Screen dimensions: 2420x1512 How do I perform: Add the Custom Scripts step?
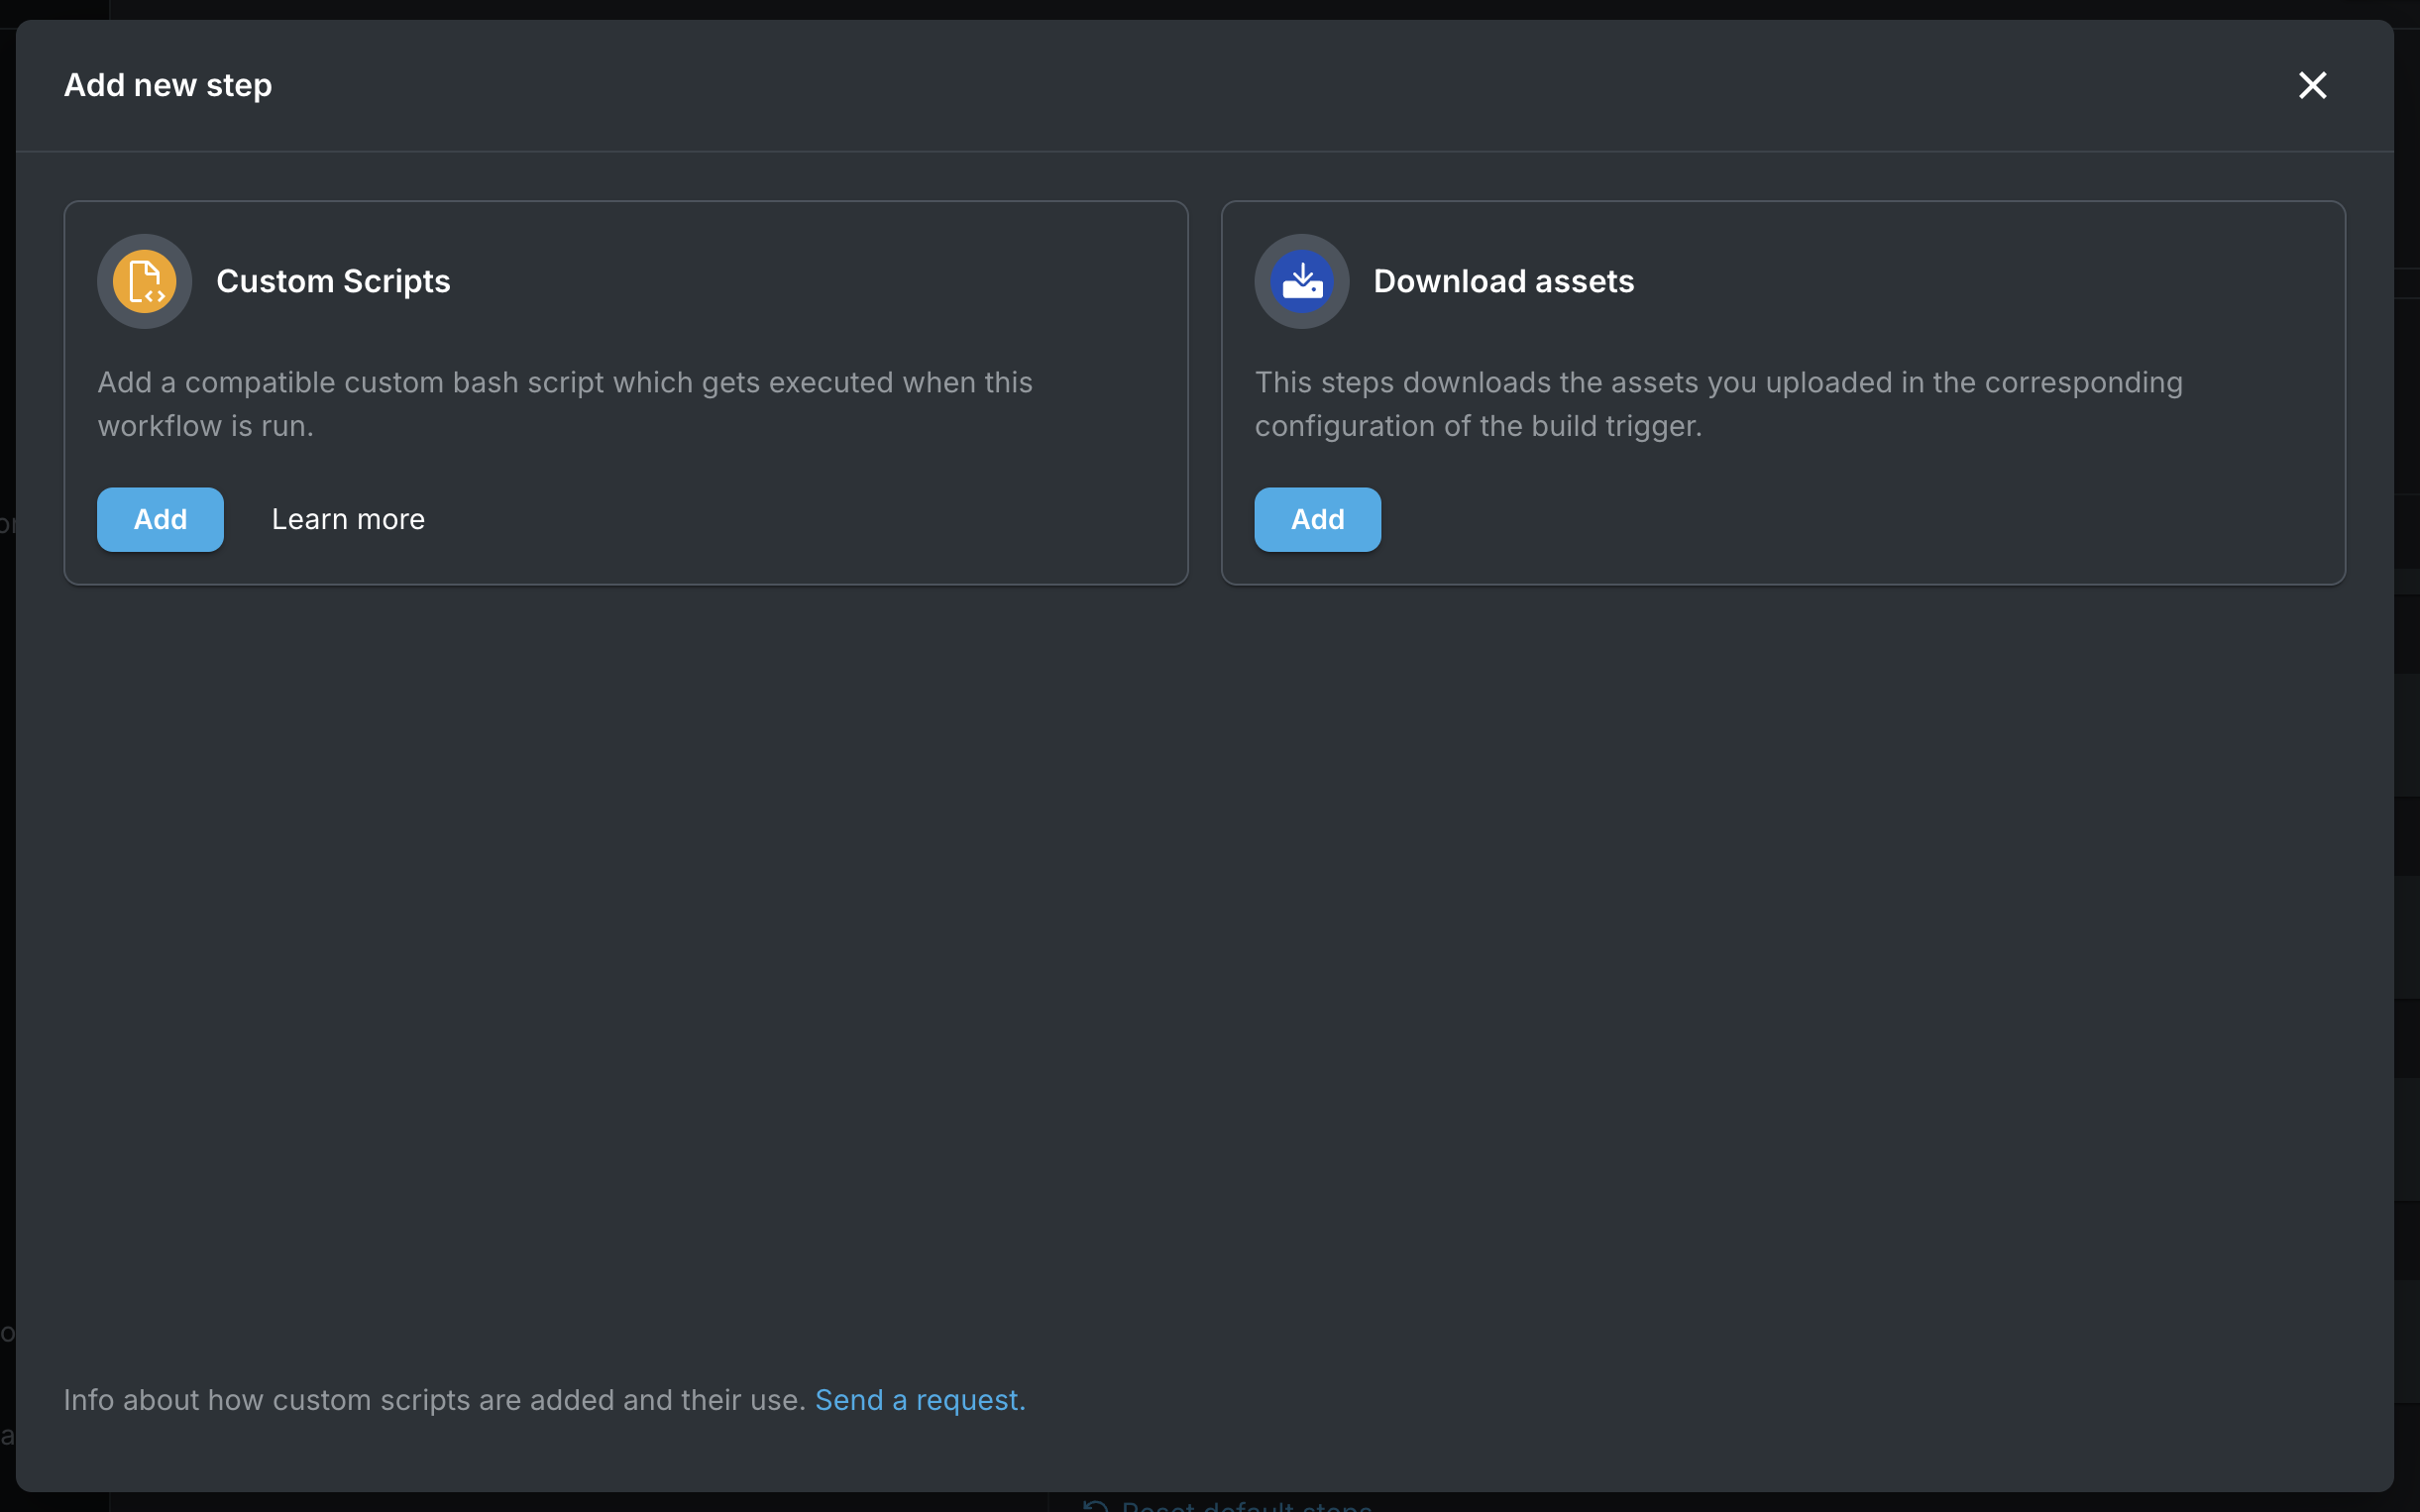coord(160,519)
